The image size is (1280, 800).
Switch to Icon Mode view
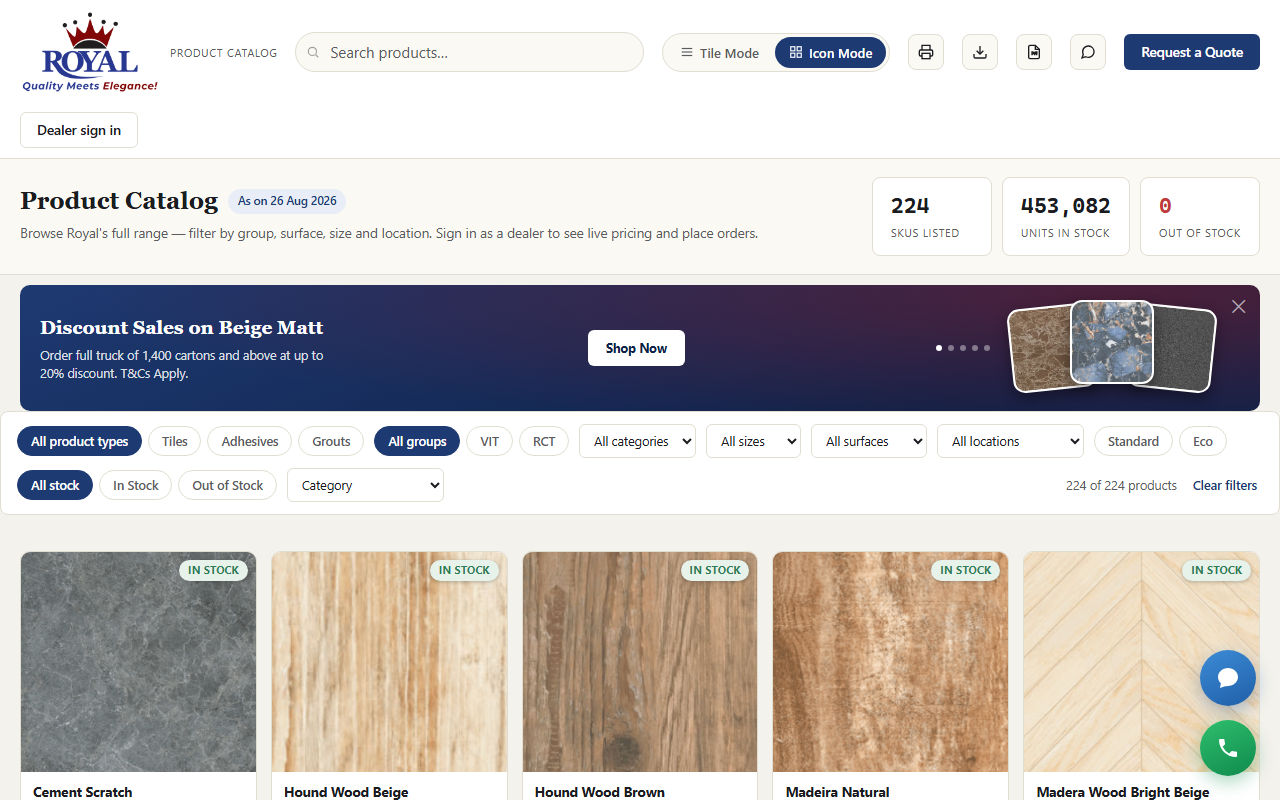(x=830, y=53)
